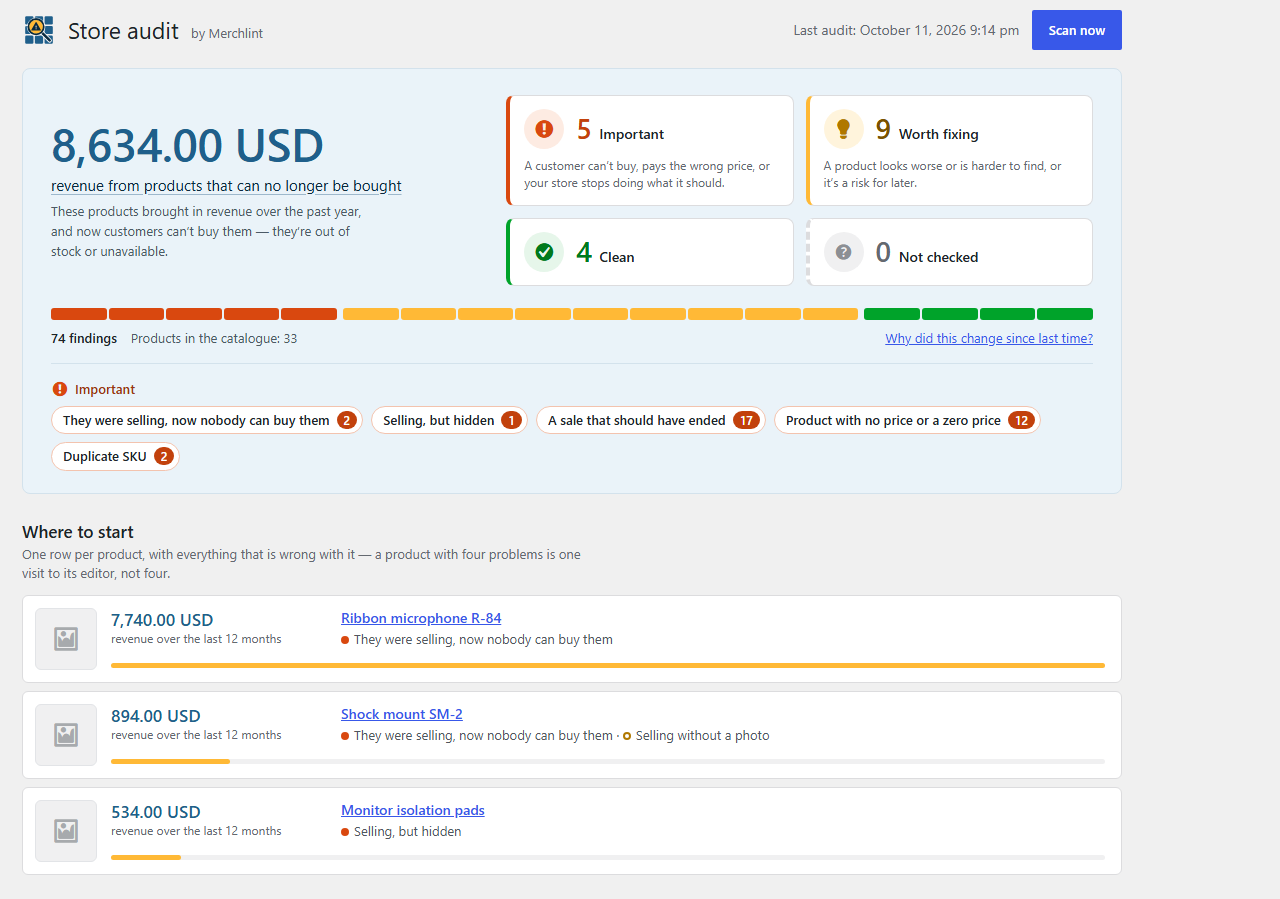Screen dimensions: 1280x899
Task: Click the '7,740.00 USD' revenue value
Action: [162, 620]
